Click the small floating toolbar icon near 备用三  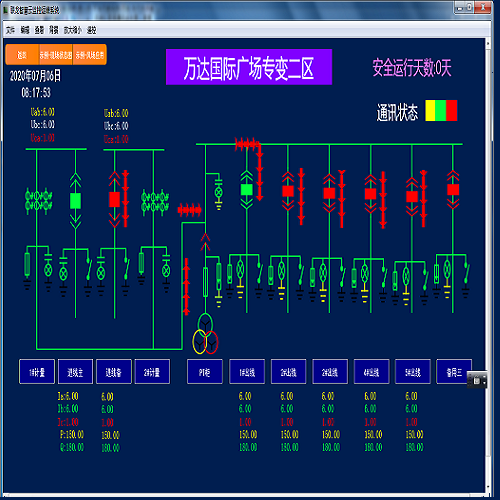[x=477, y=380]
